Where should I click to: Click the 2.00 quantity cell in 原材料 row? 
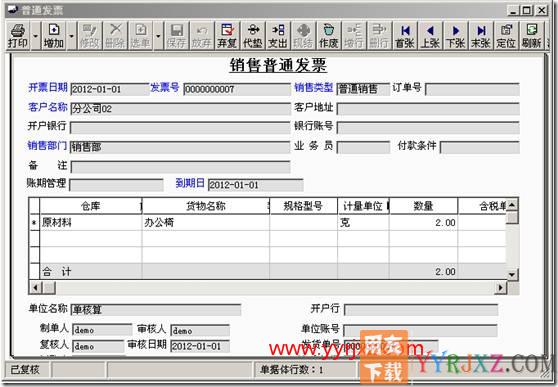point(423,223)
